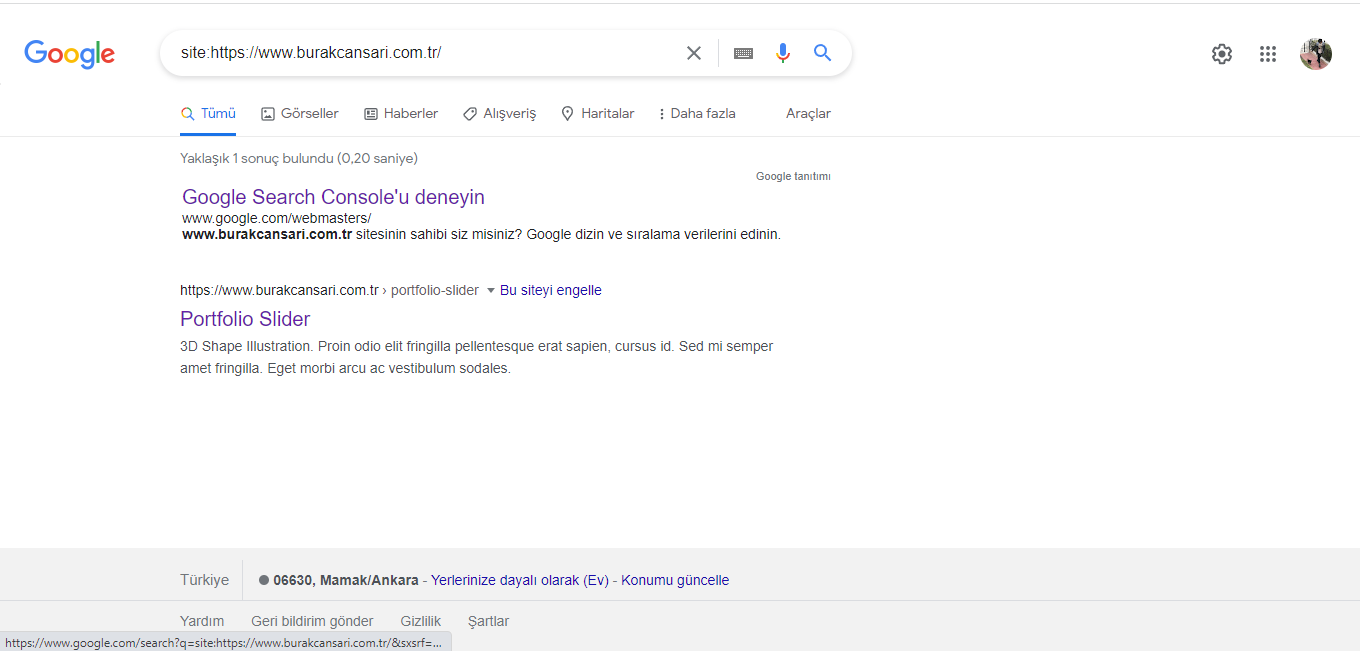This screenshot has height=651, width=1360.
Task: Open Google Search Console'u deneyin link
Action: [x=333, y=197]
